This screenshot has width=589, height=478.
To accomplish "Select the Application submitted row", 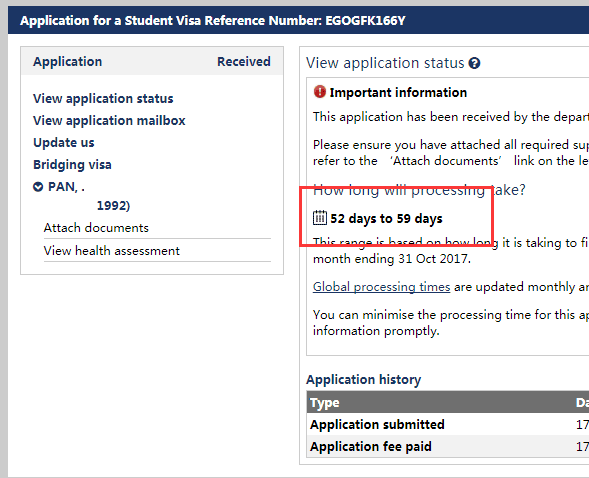I will click(x=448, y=424).
